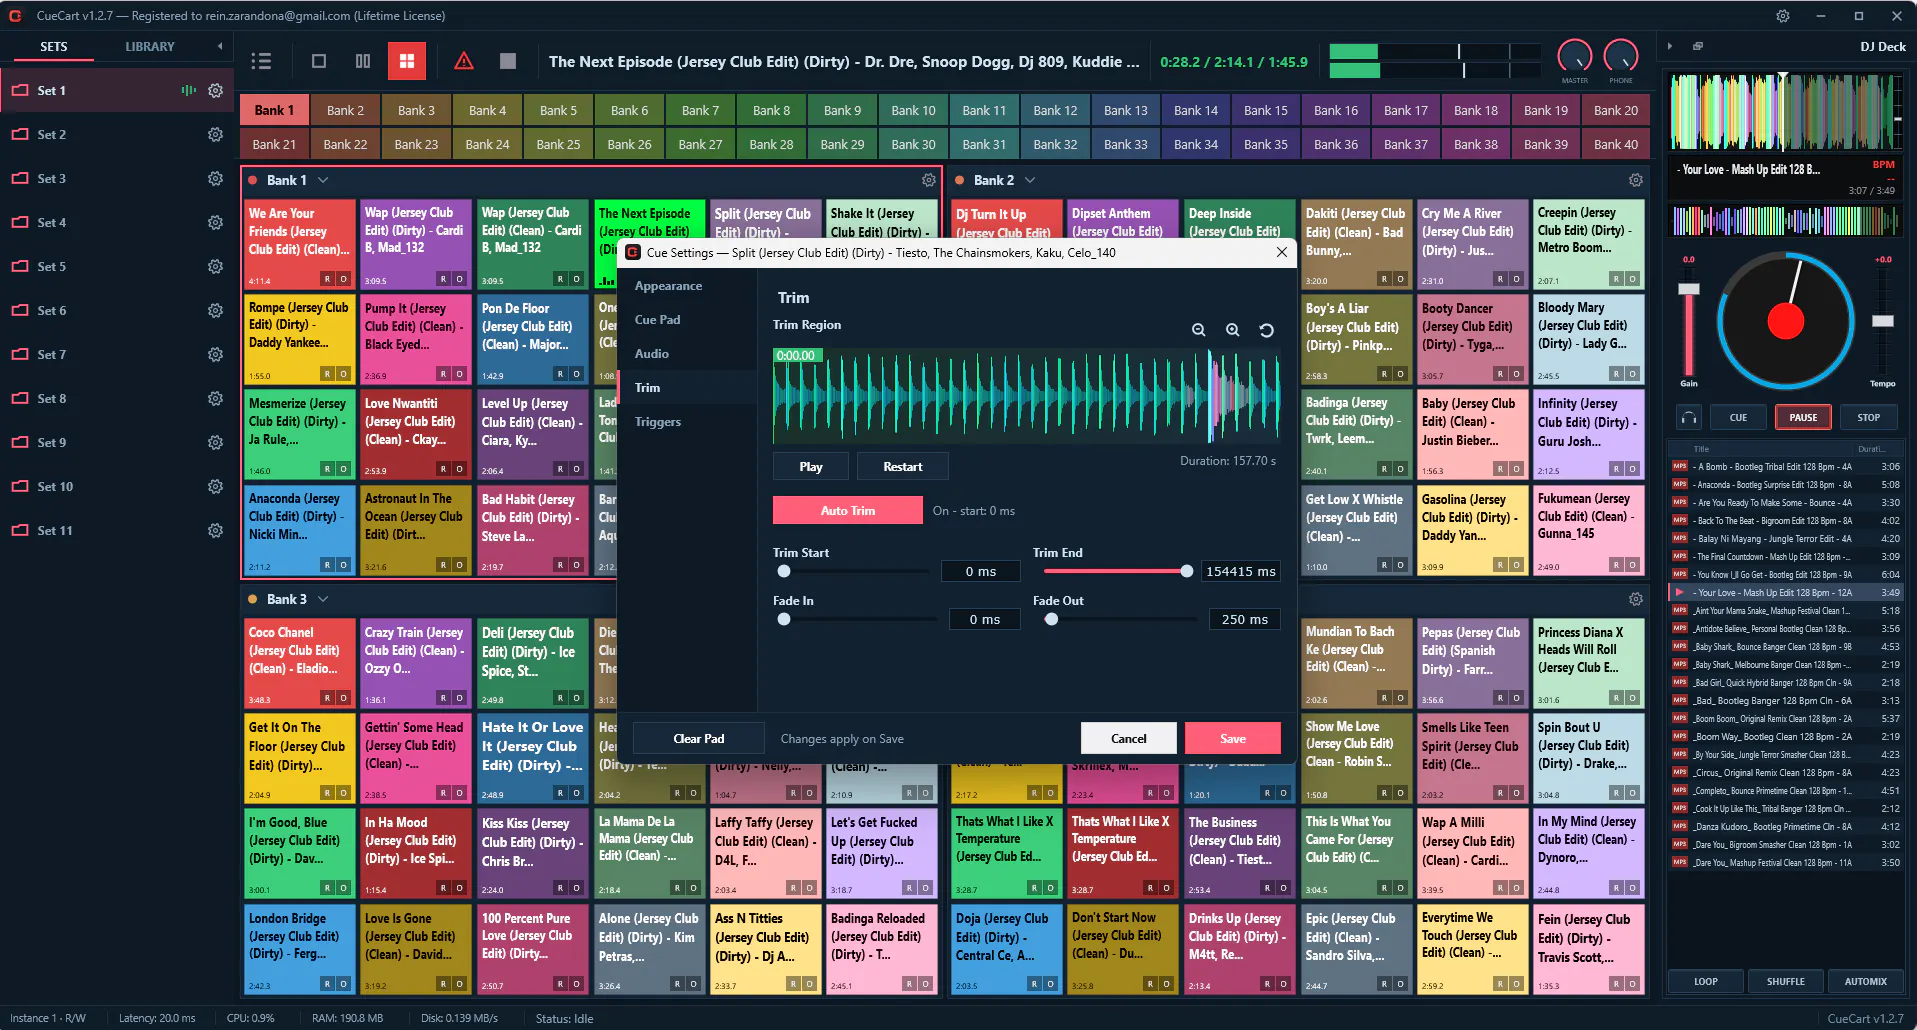Viewport: 1917px width, 1030px height.
Task: Select Bank 27 tab
Action: tap(700, 144)
